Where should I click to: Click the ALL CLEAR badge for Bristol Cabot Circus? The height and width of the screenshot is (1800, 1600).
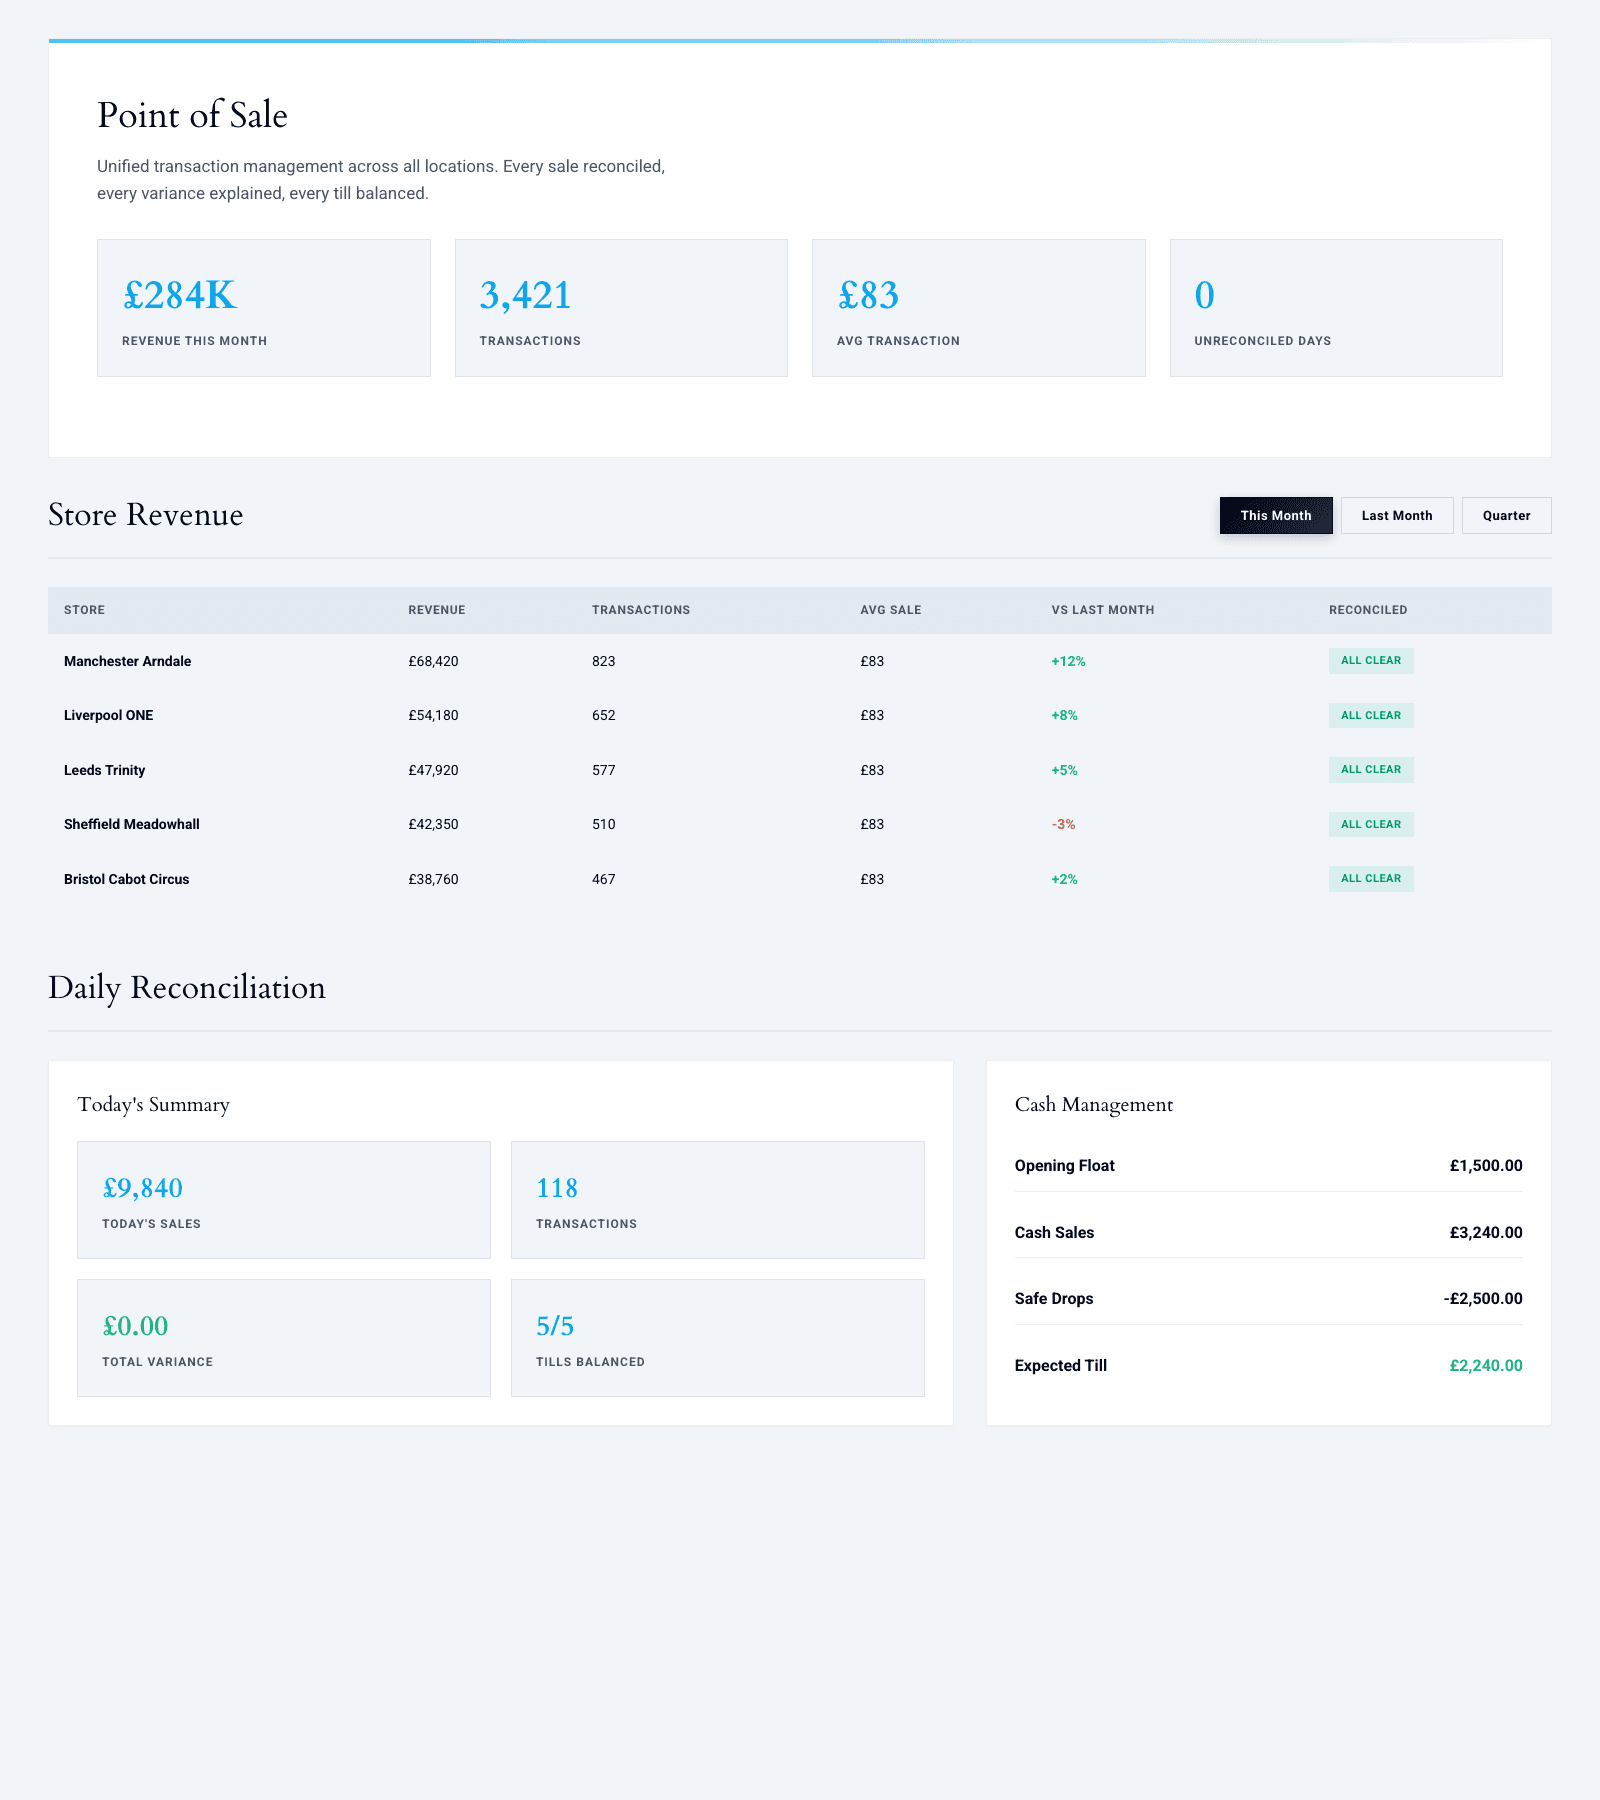click(1370, 878)
